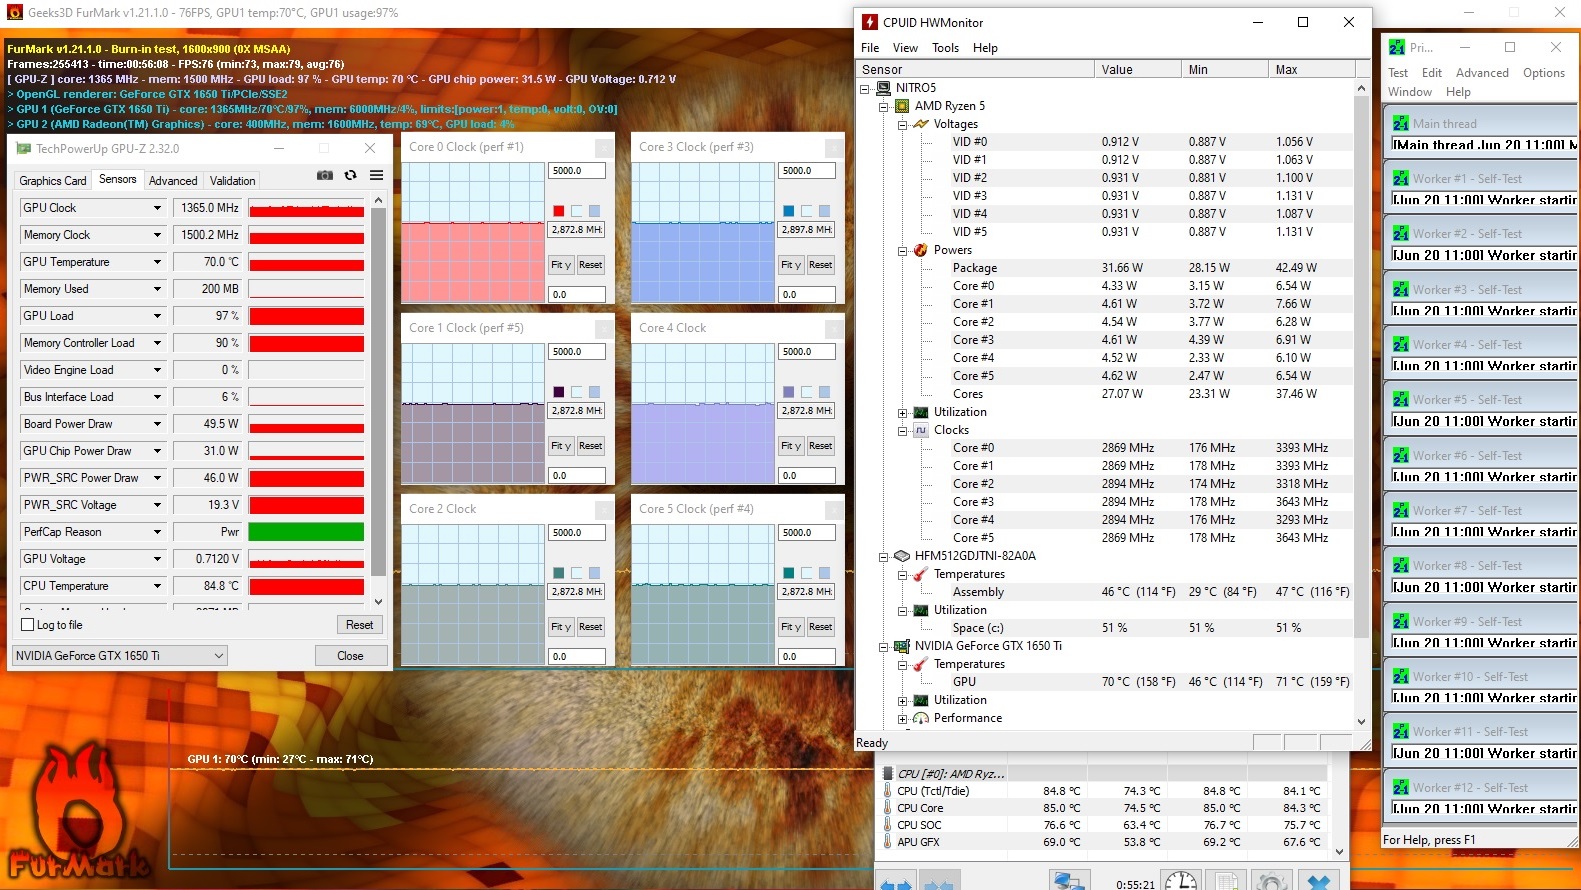Expand the Performance tree node
Image resolution: width=1581 pixels, height=890 pixels.
(x=902, y=719)
